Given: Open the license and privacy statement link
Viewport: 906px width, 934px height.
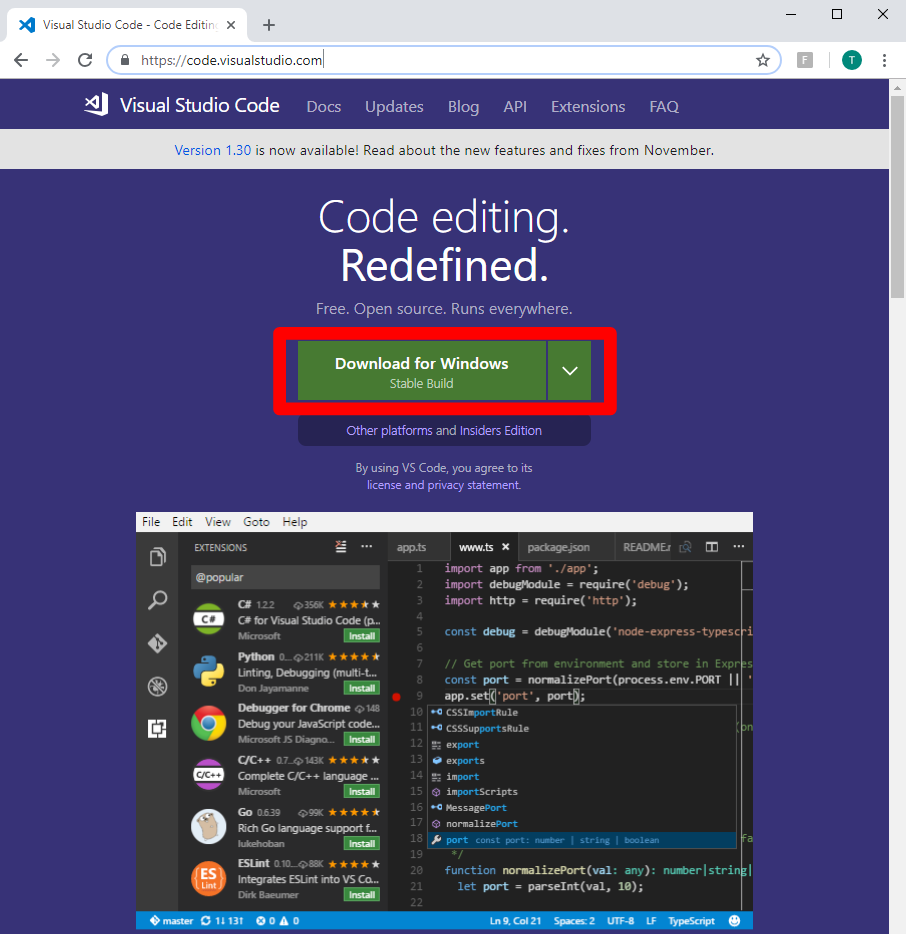Looking at the screenshot, I should 444,485.
